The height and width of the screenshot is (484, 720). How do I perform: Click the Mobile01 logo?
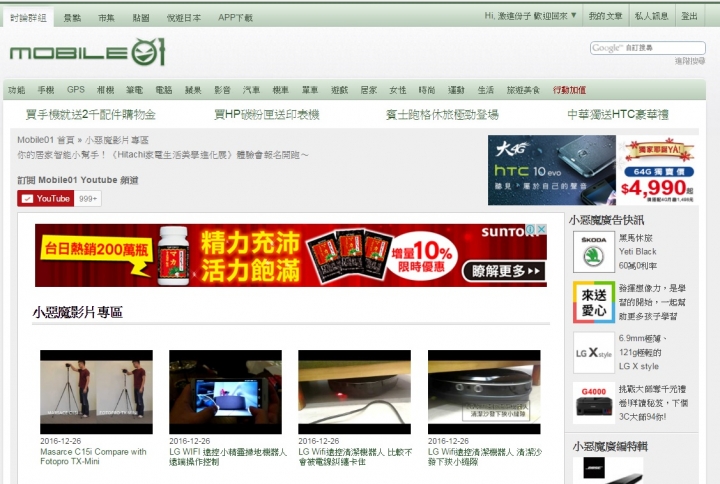pos(87,52)
